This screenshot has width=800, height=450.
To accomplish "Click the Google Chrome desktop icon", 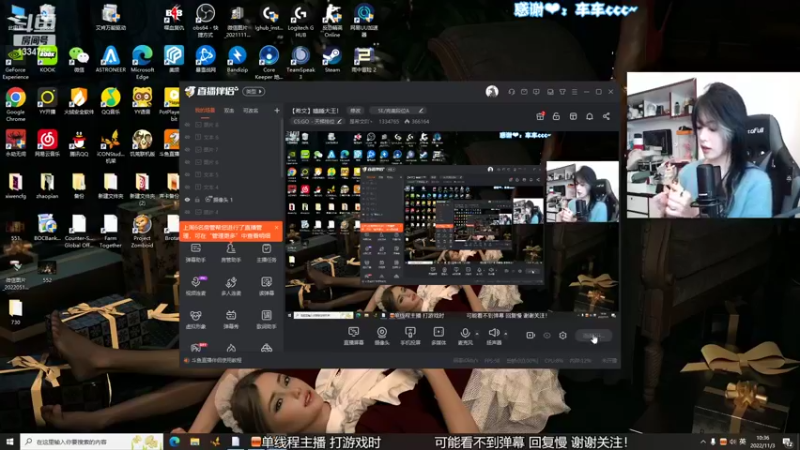I will pyautogui.click(x=16, y=105).
